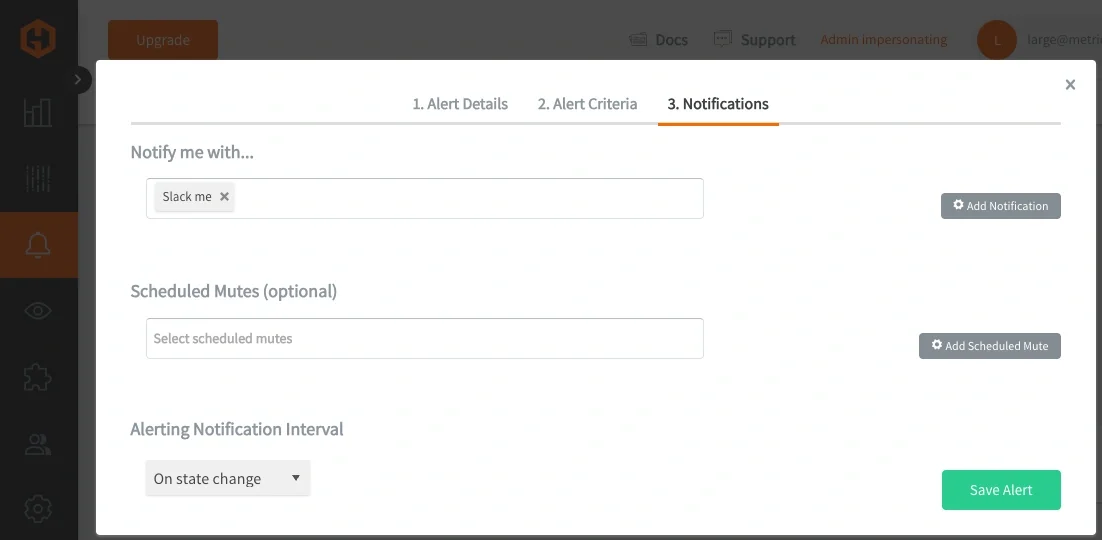Close the alert dialog with the X

point(1070,85)
